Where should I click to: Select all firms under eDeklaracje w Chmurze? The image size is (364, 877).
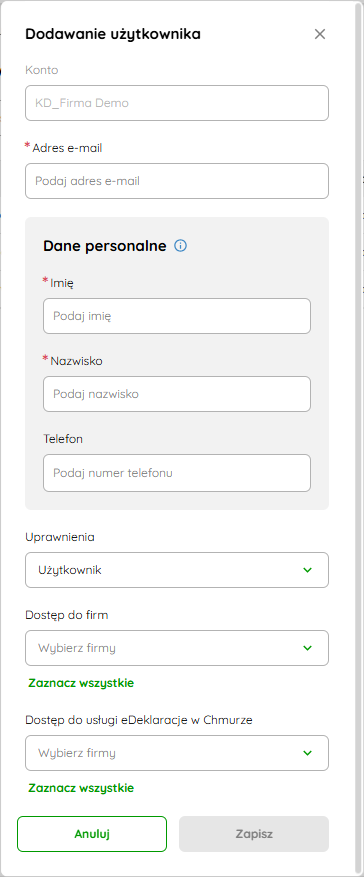(81, 788)
